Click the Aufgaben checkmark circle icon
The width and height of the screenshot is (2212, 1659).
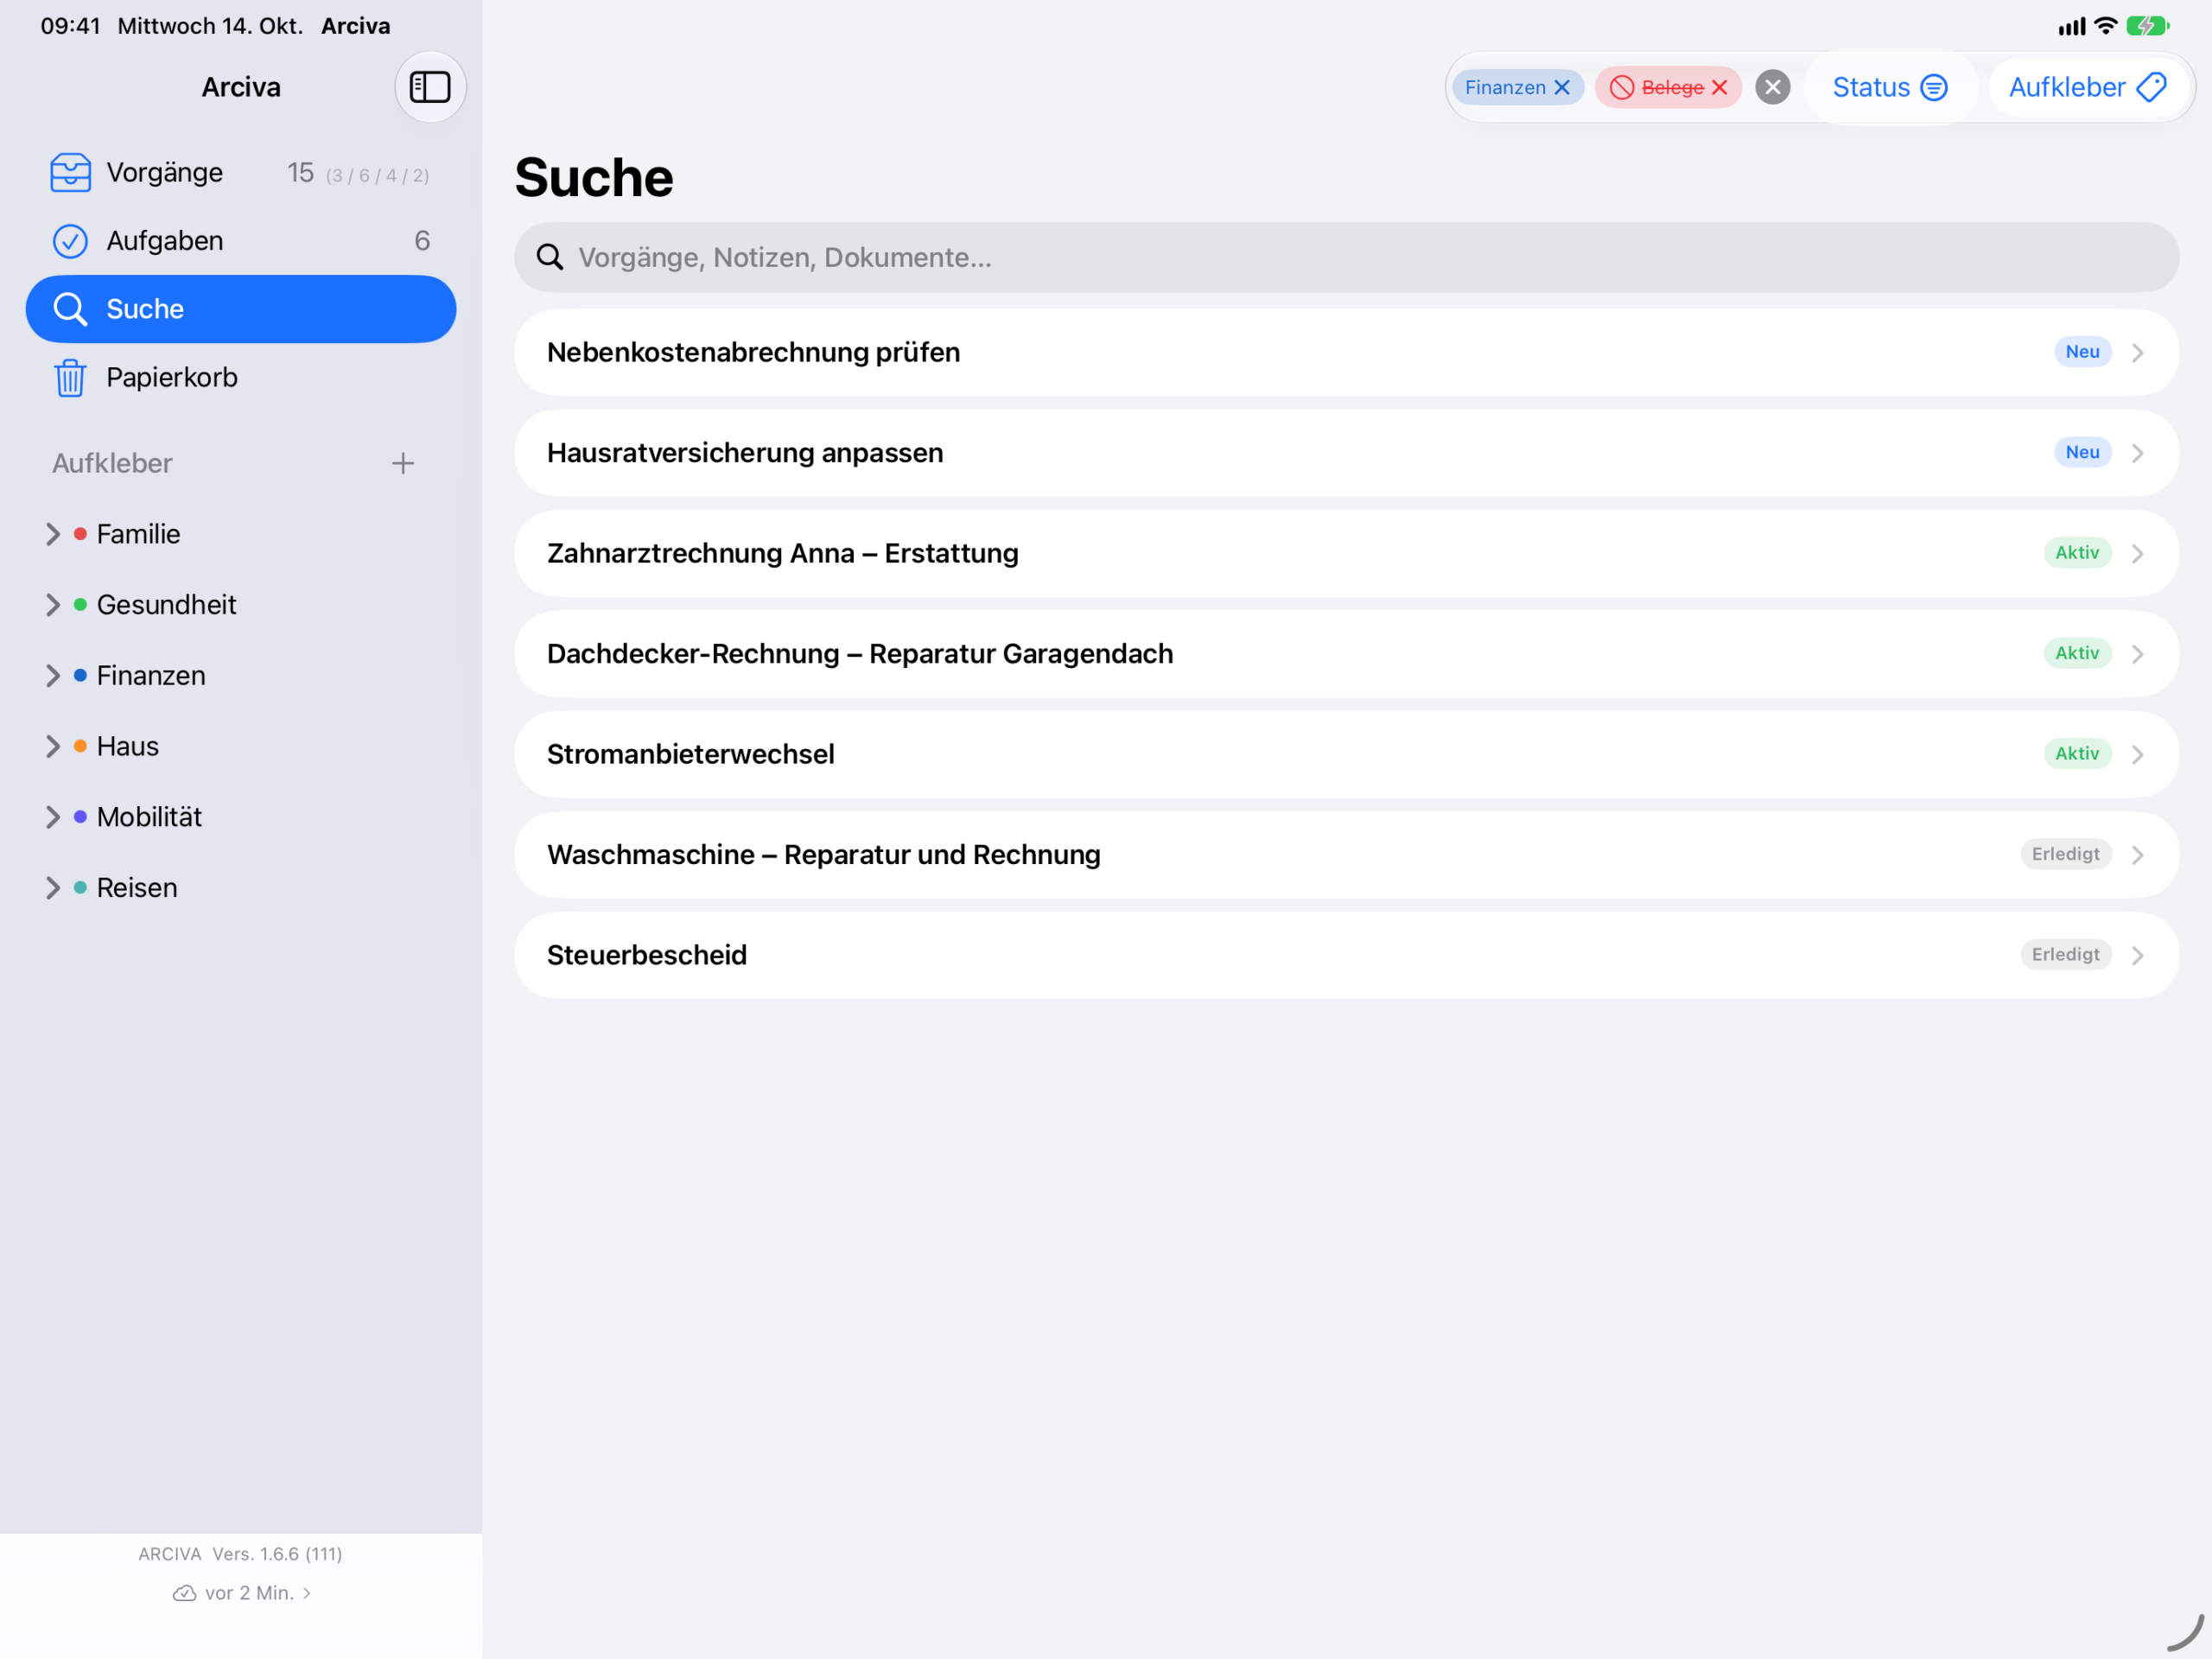coord(70,241)
